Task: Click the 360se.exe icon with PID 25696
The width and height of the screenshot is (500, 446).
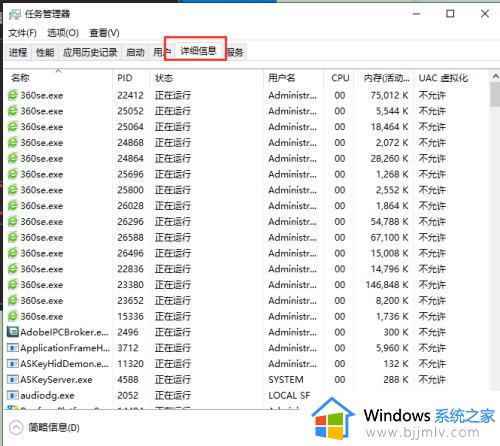Action: click(x=13, y=174)
